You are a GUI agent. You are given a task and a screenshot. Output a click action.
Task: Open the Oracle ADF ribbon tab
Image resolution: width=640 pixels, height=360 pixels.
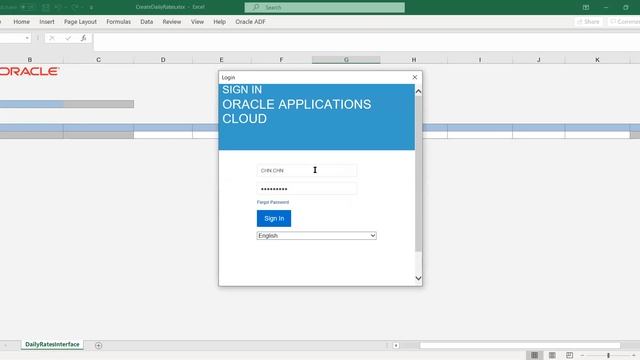click(250, 22)
